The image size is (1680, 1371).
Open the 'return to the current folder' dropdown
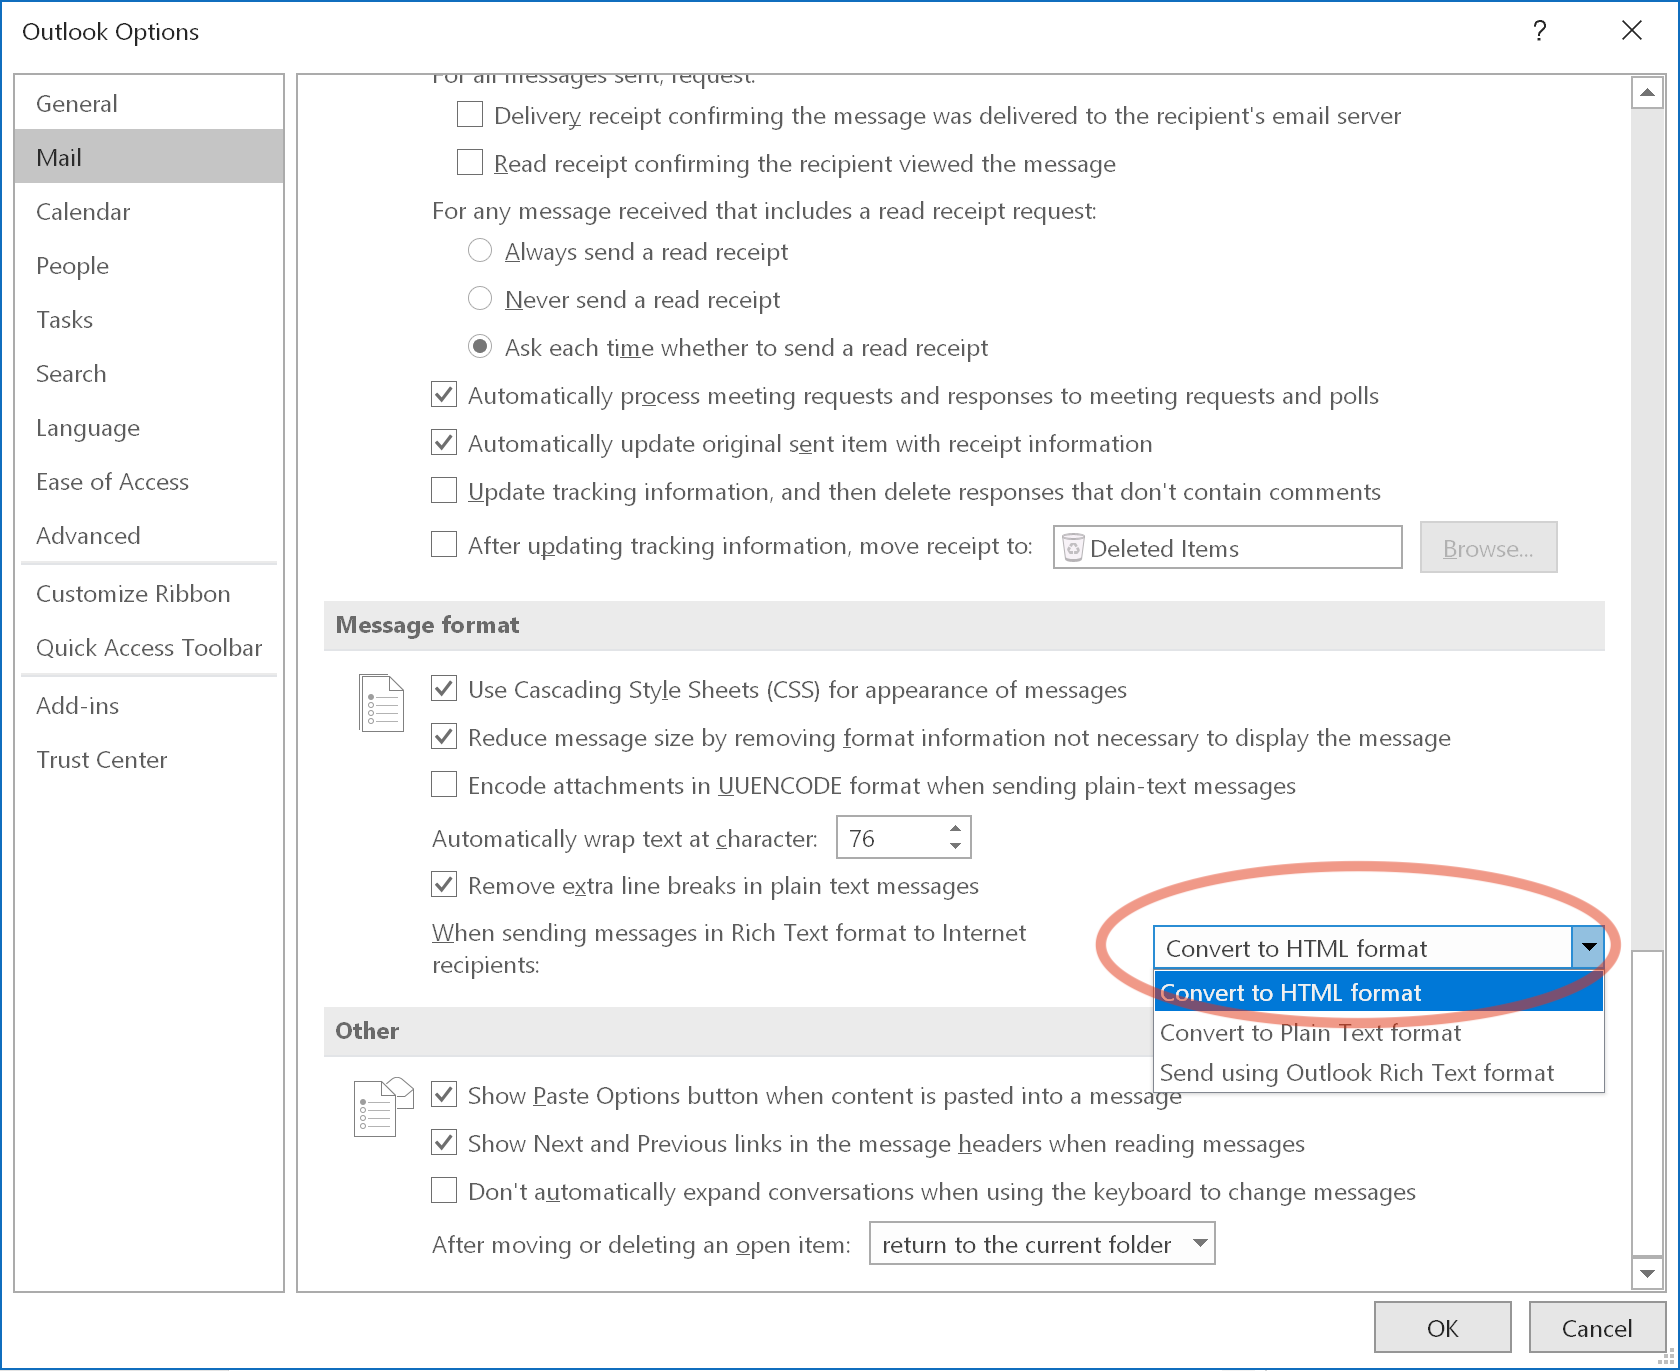[x=1199, y=1243]
